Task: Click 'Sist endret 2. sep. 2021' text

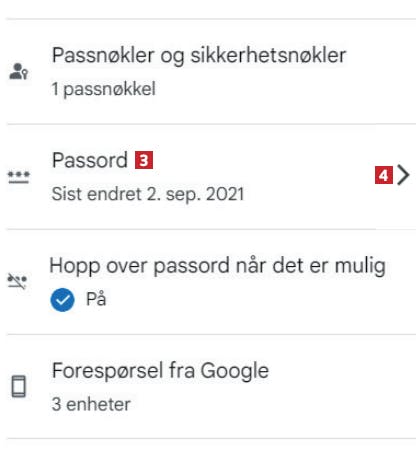Action: click(148, 194)
